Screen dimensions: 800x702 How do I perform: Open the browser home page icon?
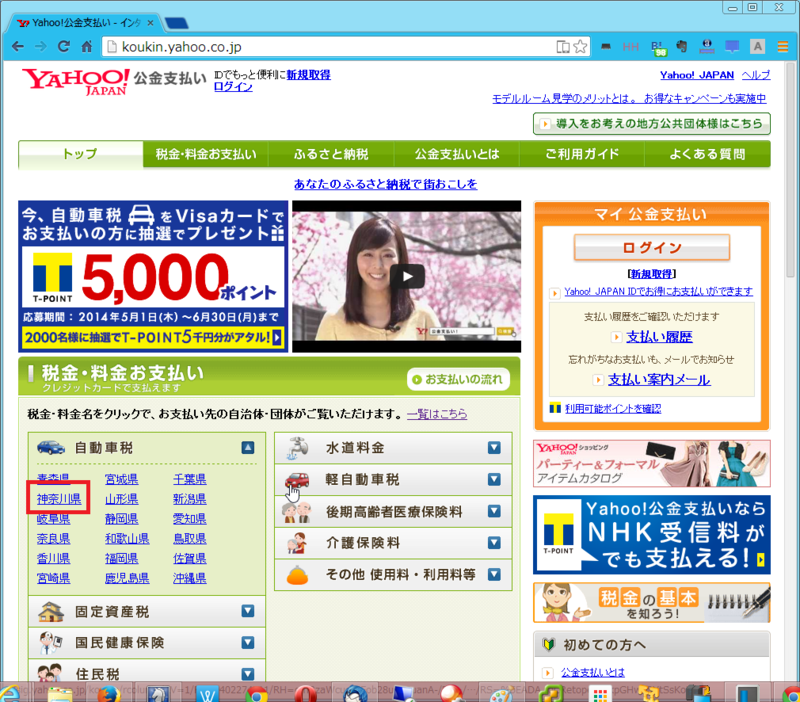coord(87,47)
